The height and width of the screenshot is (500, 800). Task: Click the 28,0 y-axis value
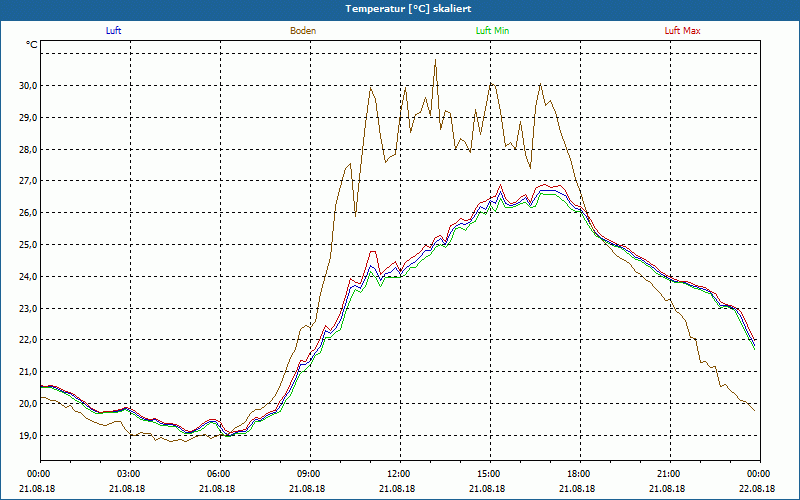click(x=29, y=149)
